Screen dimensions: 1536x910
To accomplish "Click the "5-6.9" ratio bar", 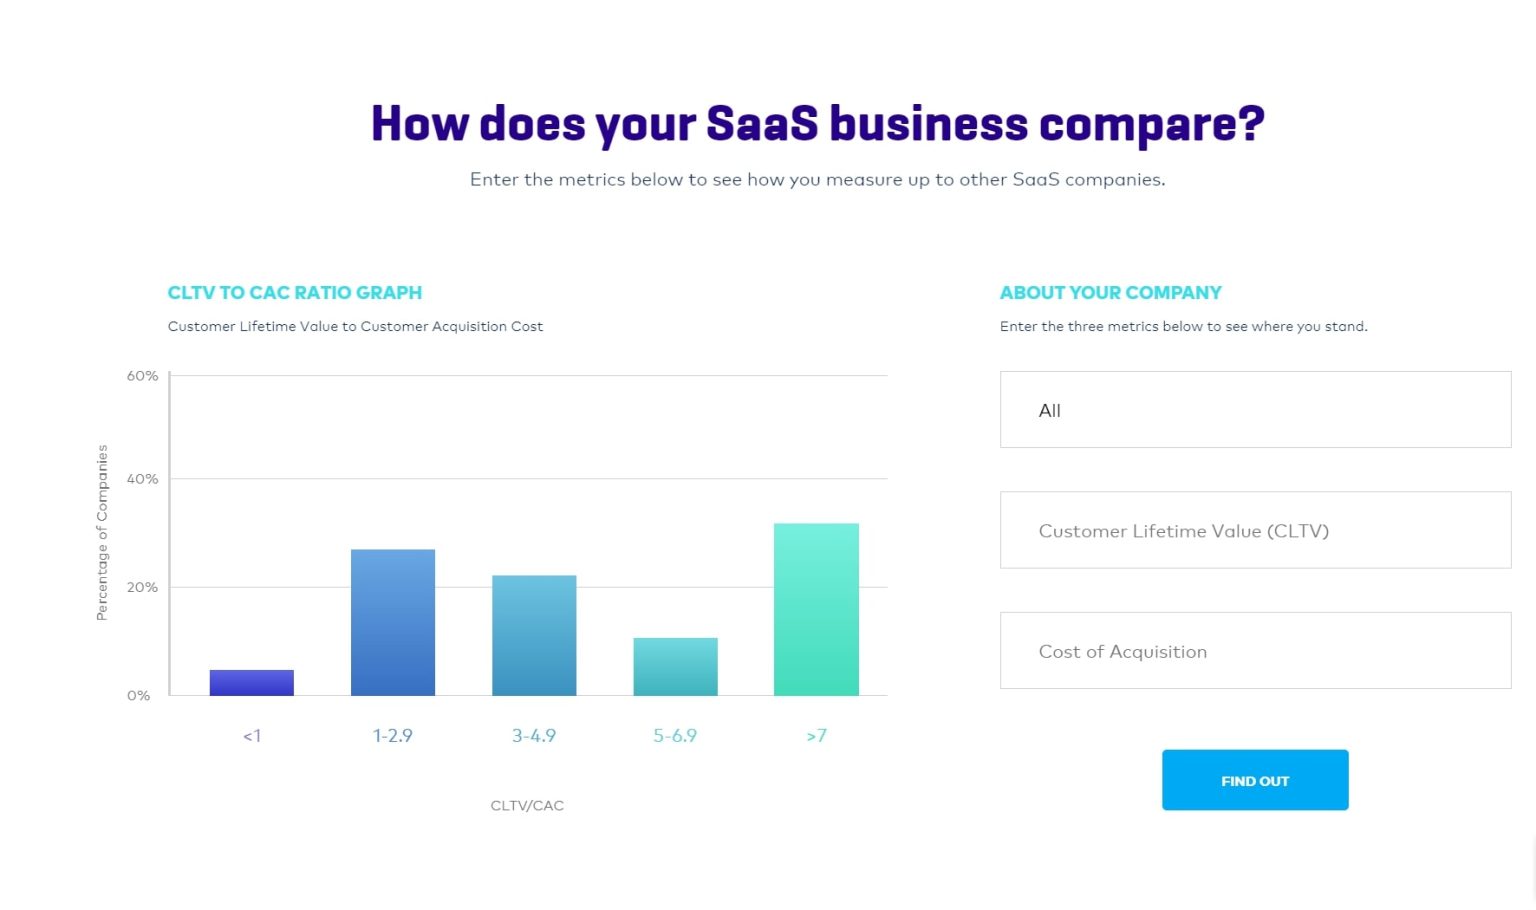I will click(675, 666).
